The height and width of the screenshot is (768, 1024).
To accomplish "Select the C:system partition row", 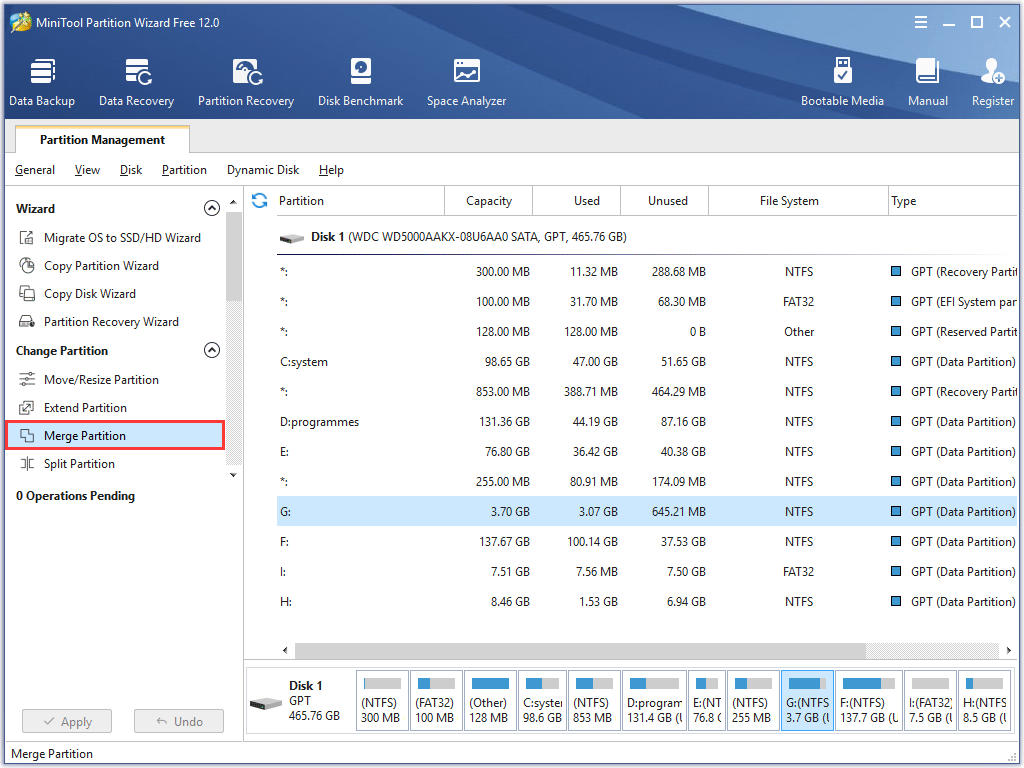I will click(647, 362).
